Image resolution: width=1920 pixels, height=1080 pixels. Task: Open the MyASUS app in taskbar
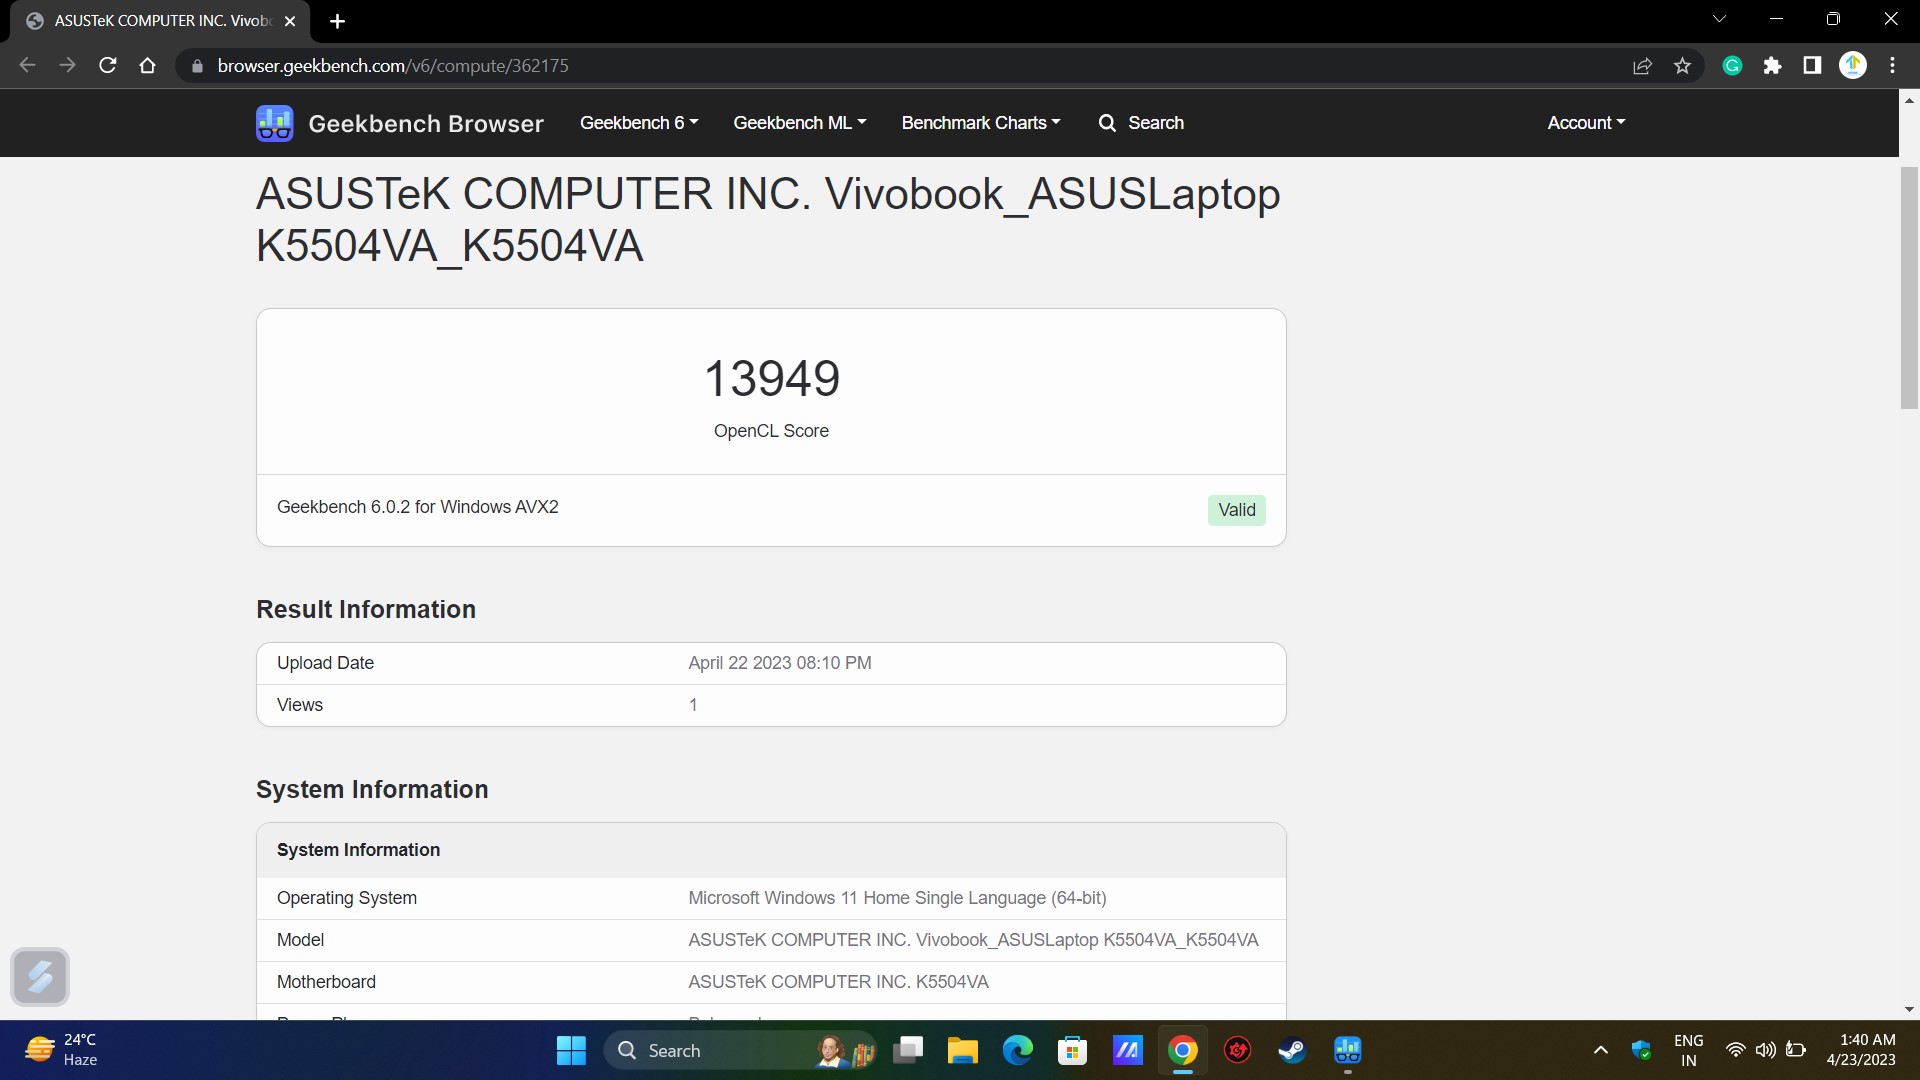(x=1128, y=1050)
